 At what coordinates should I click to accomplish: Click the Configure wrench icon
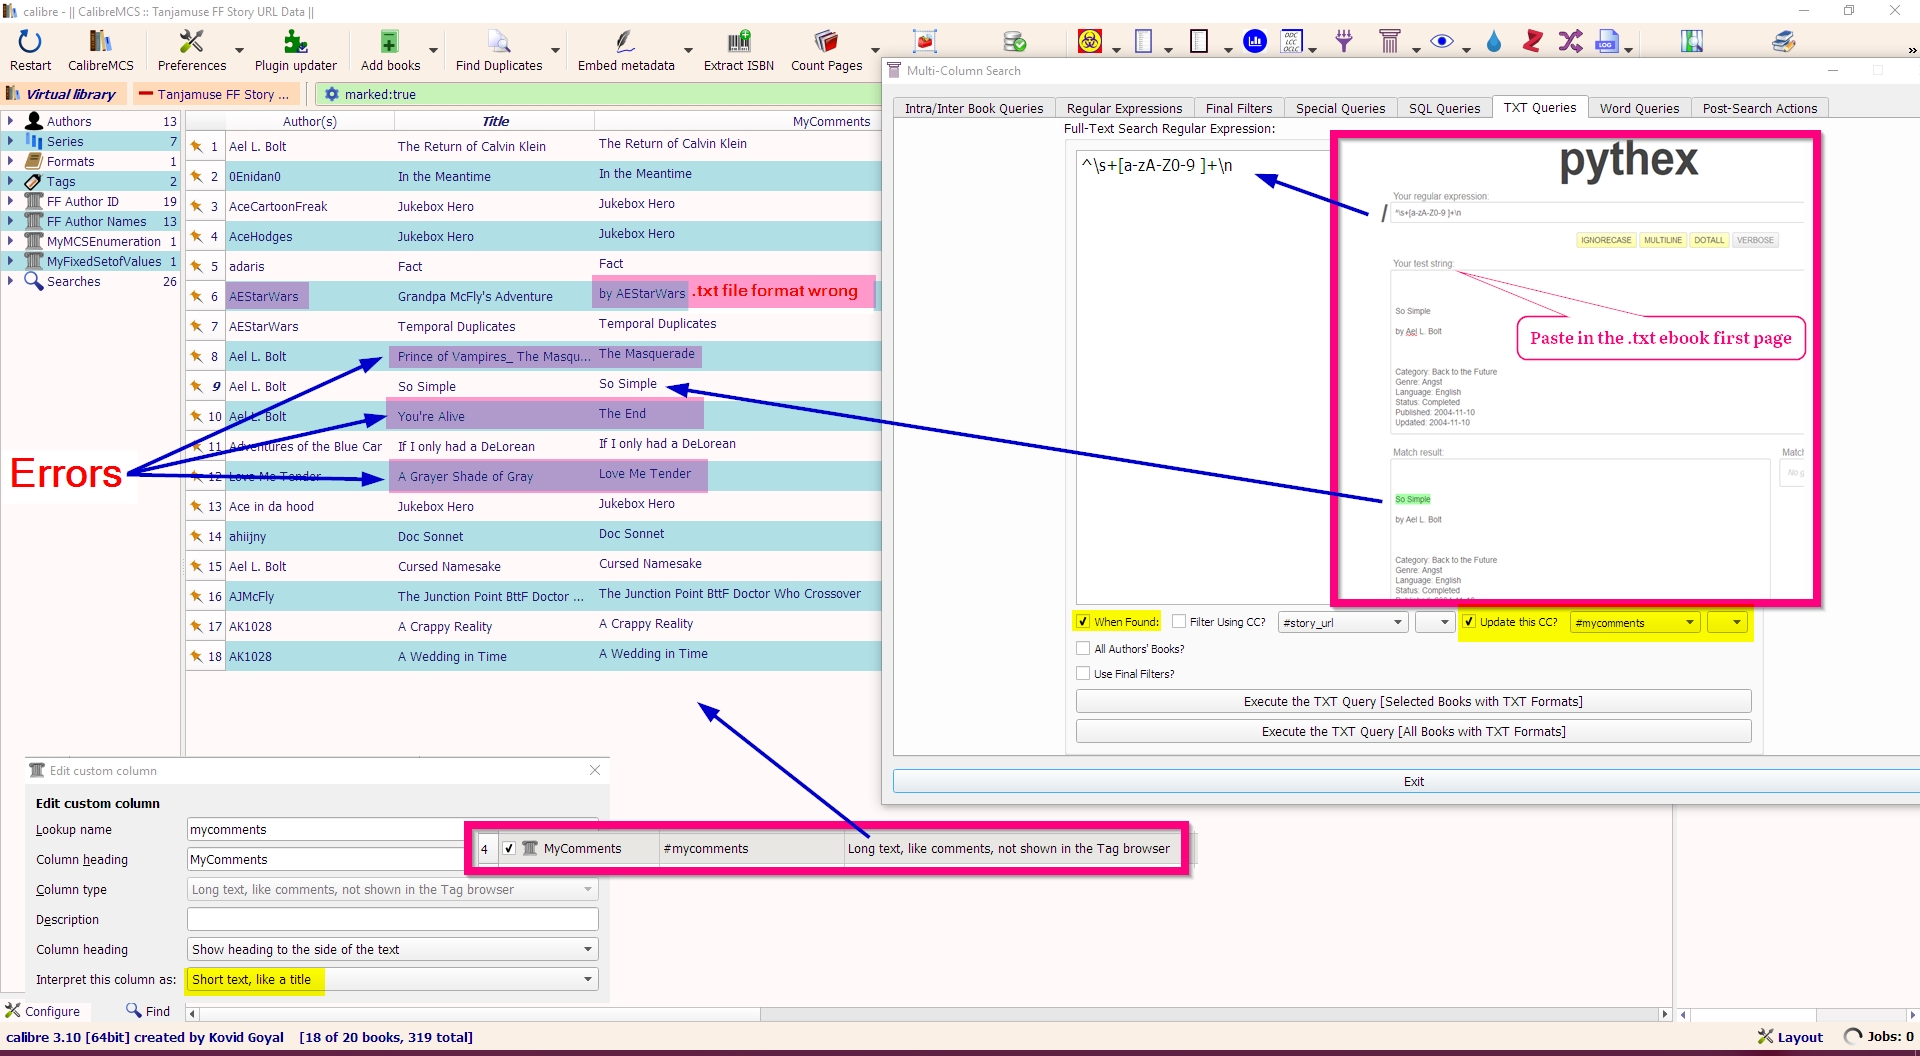click(x=13, y=1011)
